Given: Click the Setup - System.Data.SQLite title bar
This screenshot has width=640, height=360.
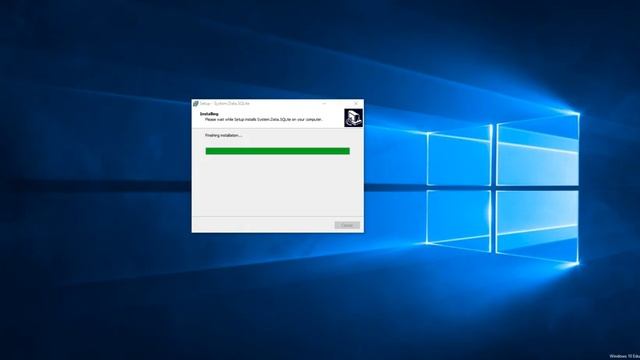Looking at the screenshot, I should click(278, 104).
